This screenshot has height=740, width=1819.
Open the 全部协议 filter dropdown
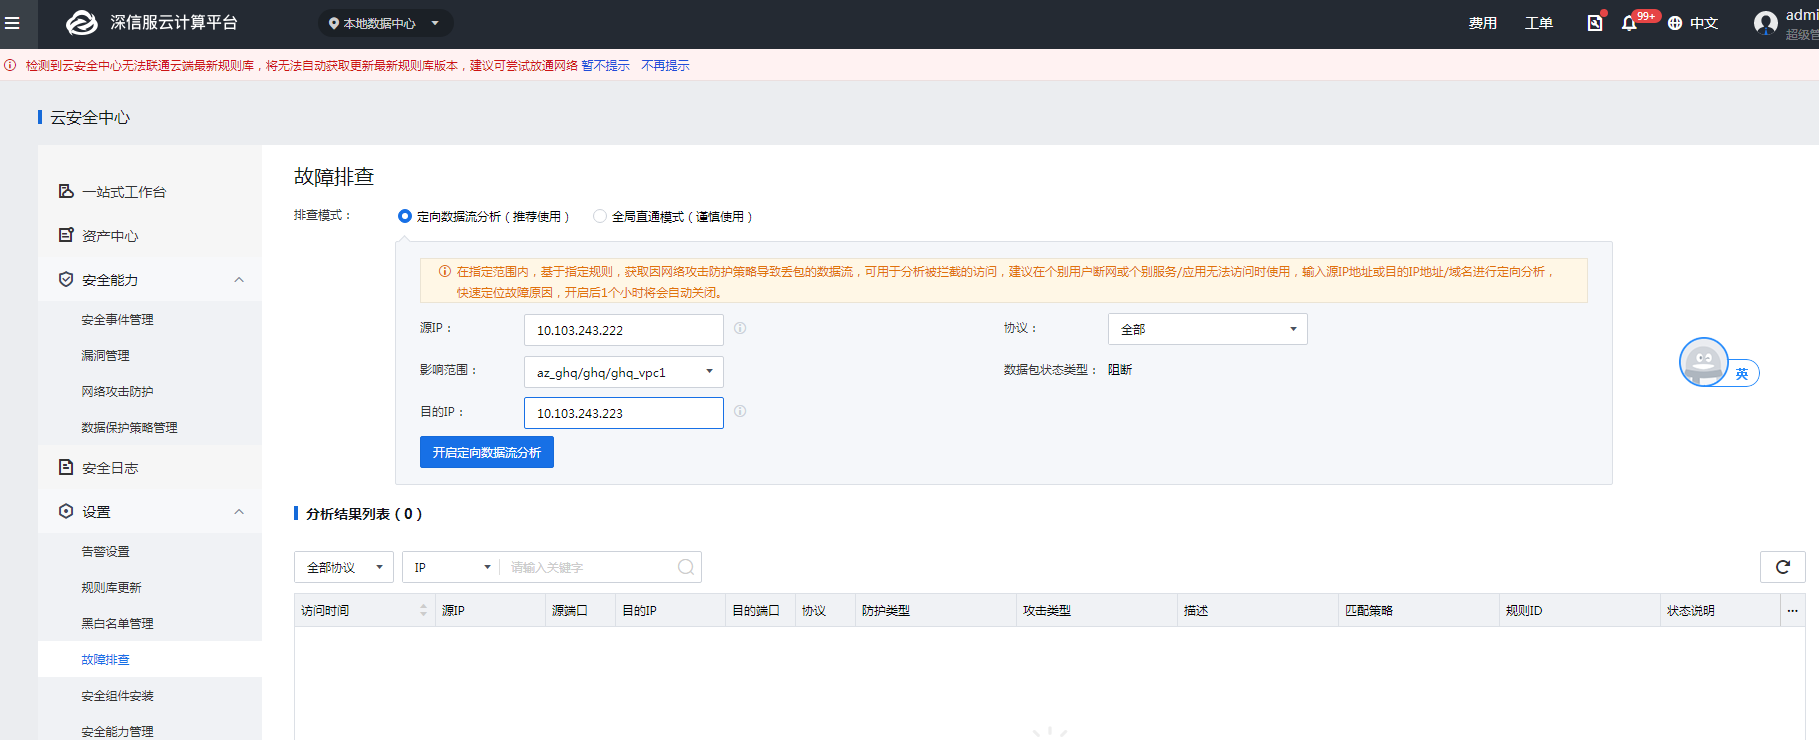tap(344, 567)
